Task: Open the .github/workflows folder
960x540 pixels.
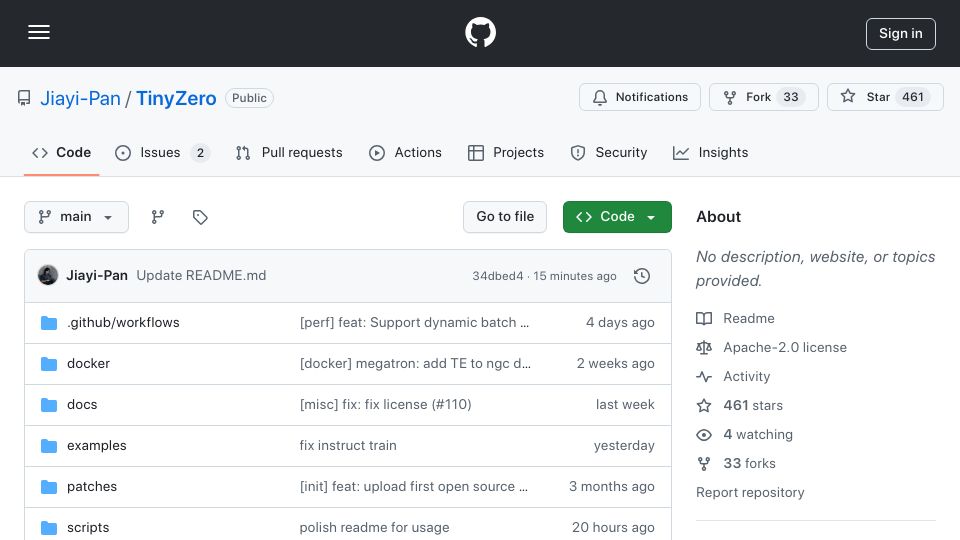Action: click(123, 323)
